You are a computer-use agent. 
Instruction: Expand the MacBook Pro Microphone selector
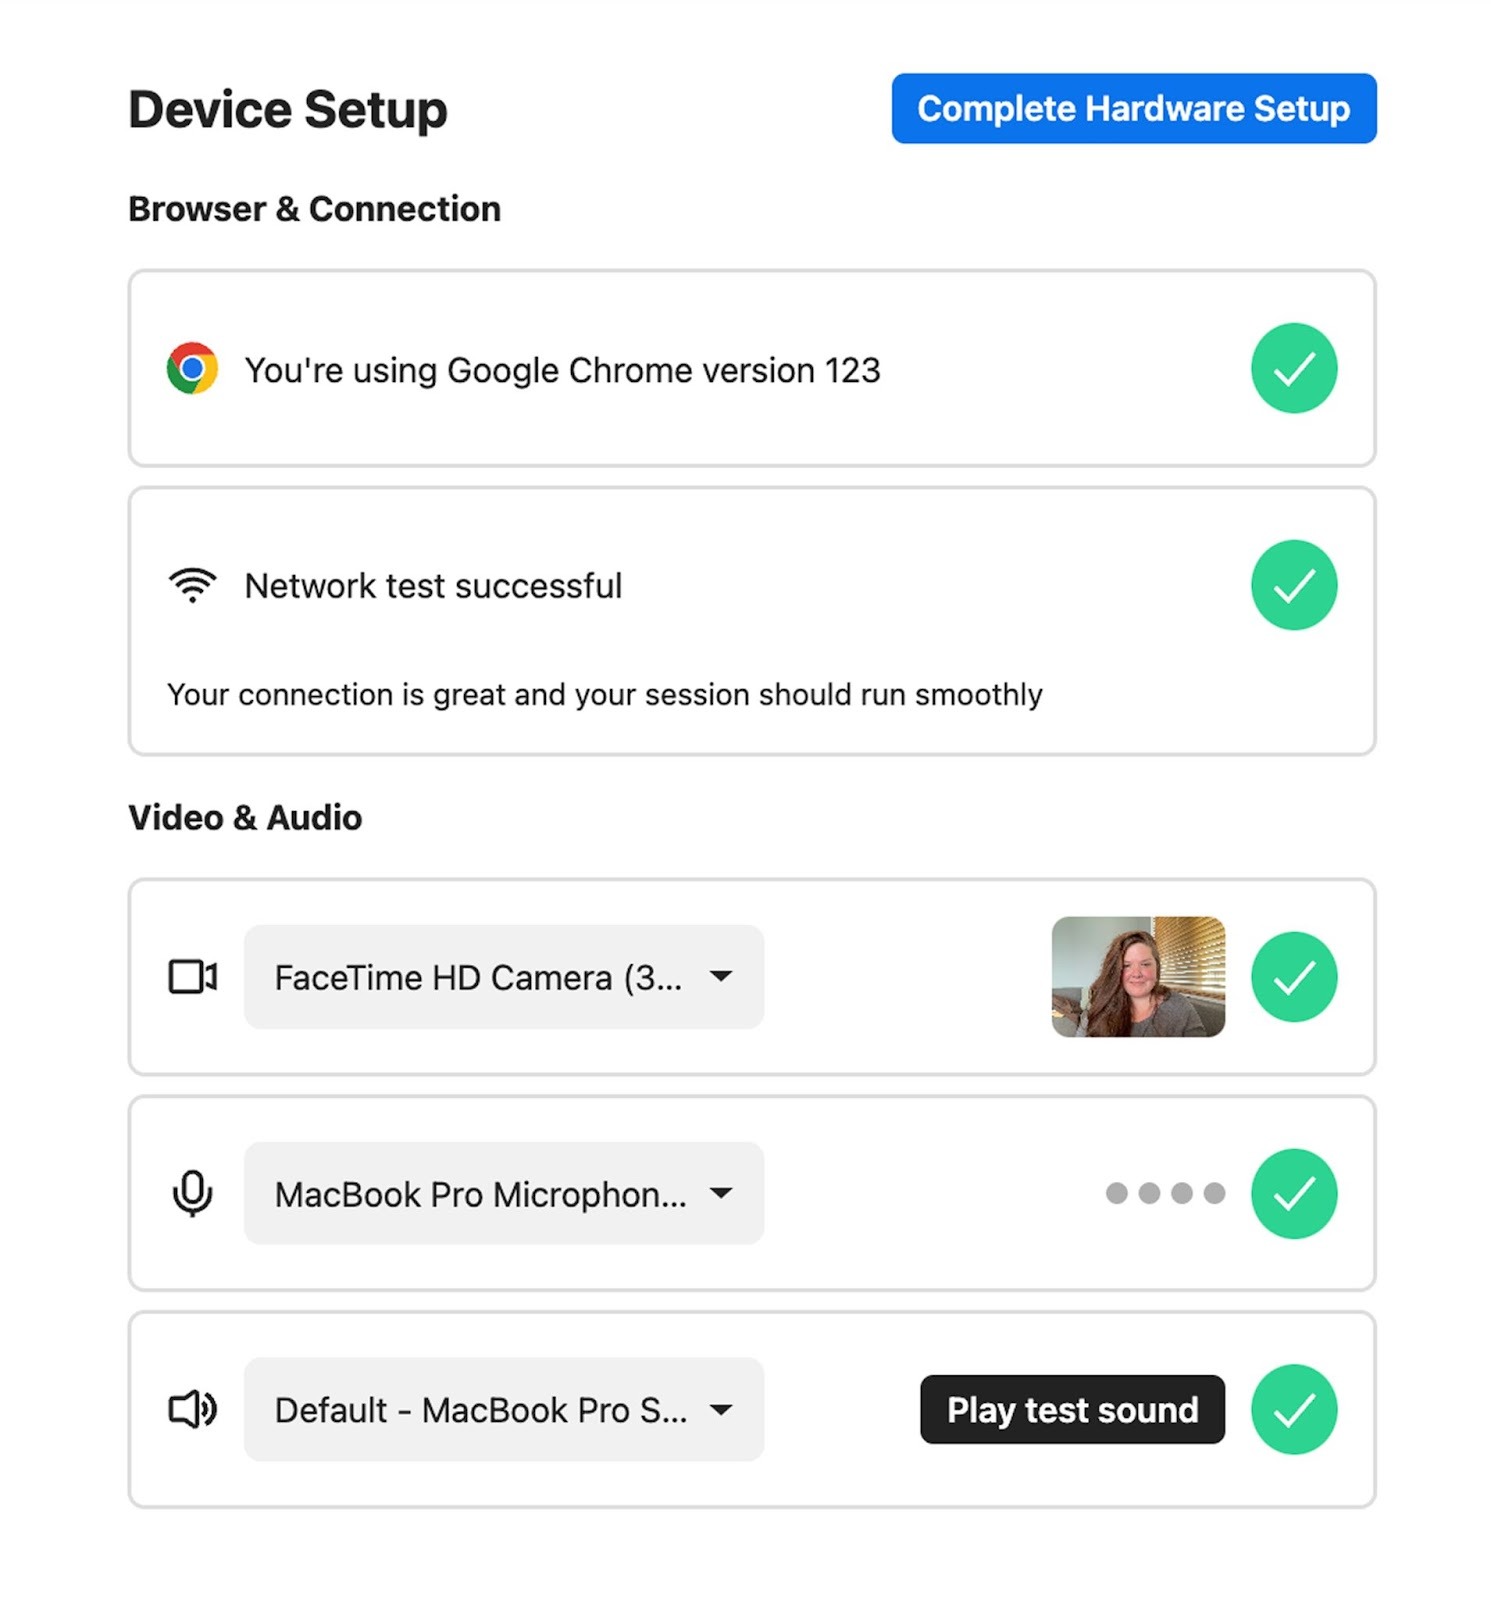pos(504,1193)
